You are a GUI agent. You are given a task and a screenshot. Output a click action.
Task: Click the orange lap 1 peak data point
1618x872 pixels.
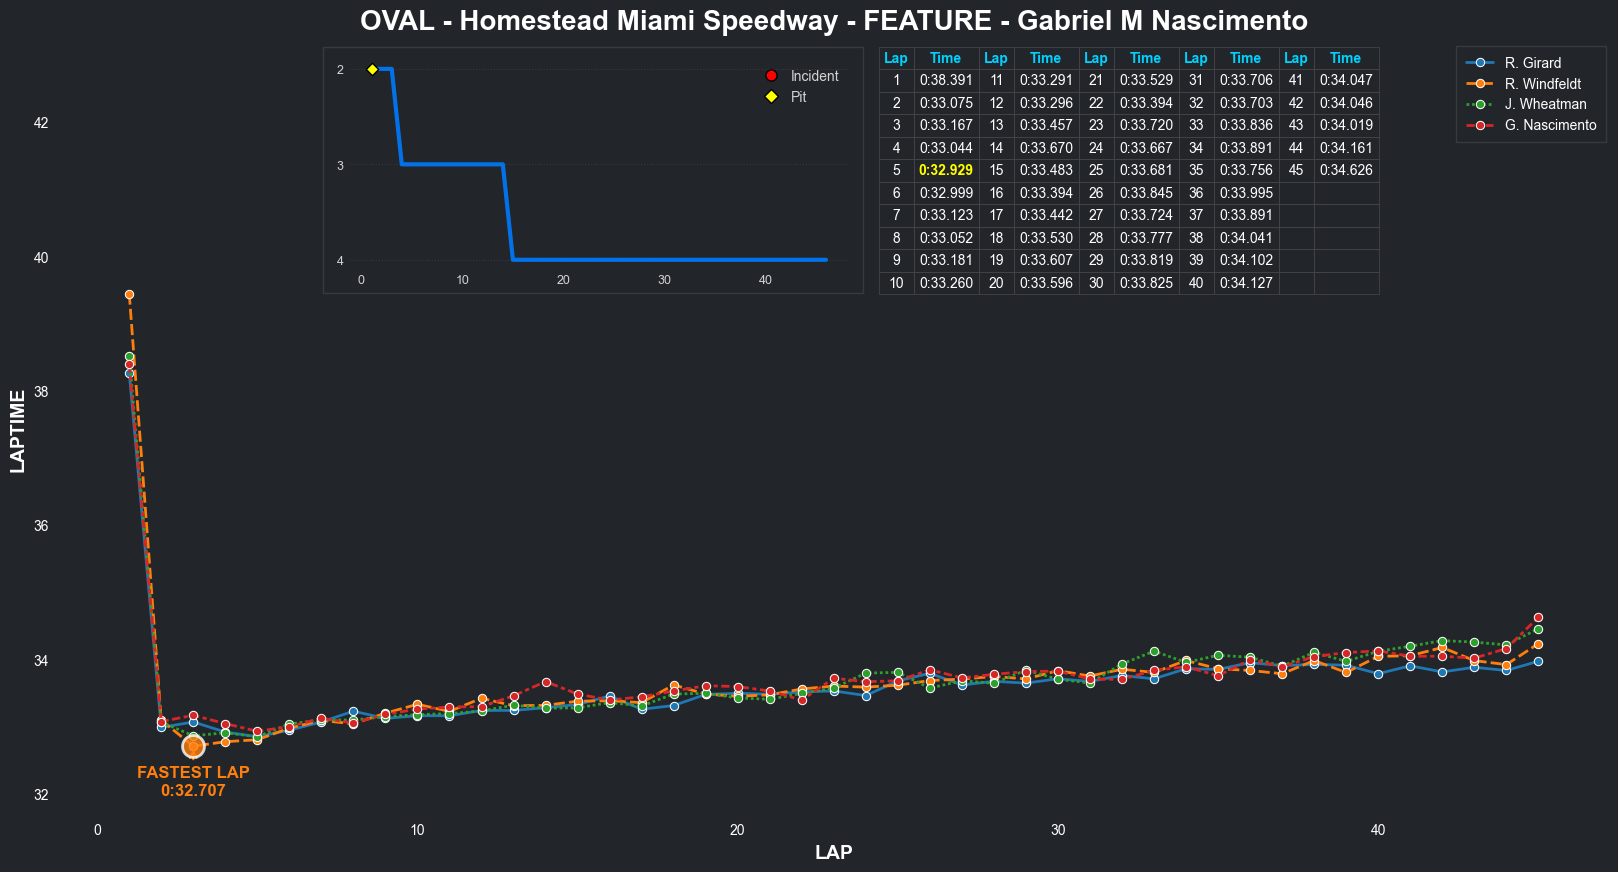point(129,295)
